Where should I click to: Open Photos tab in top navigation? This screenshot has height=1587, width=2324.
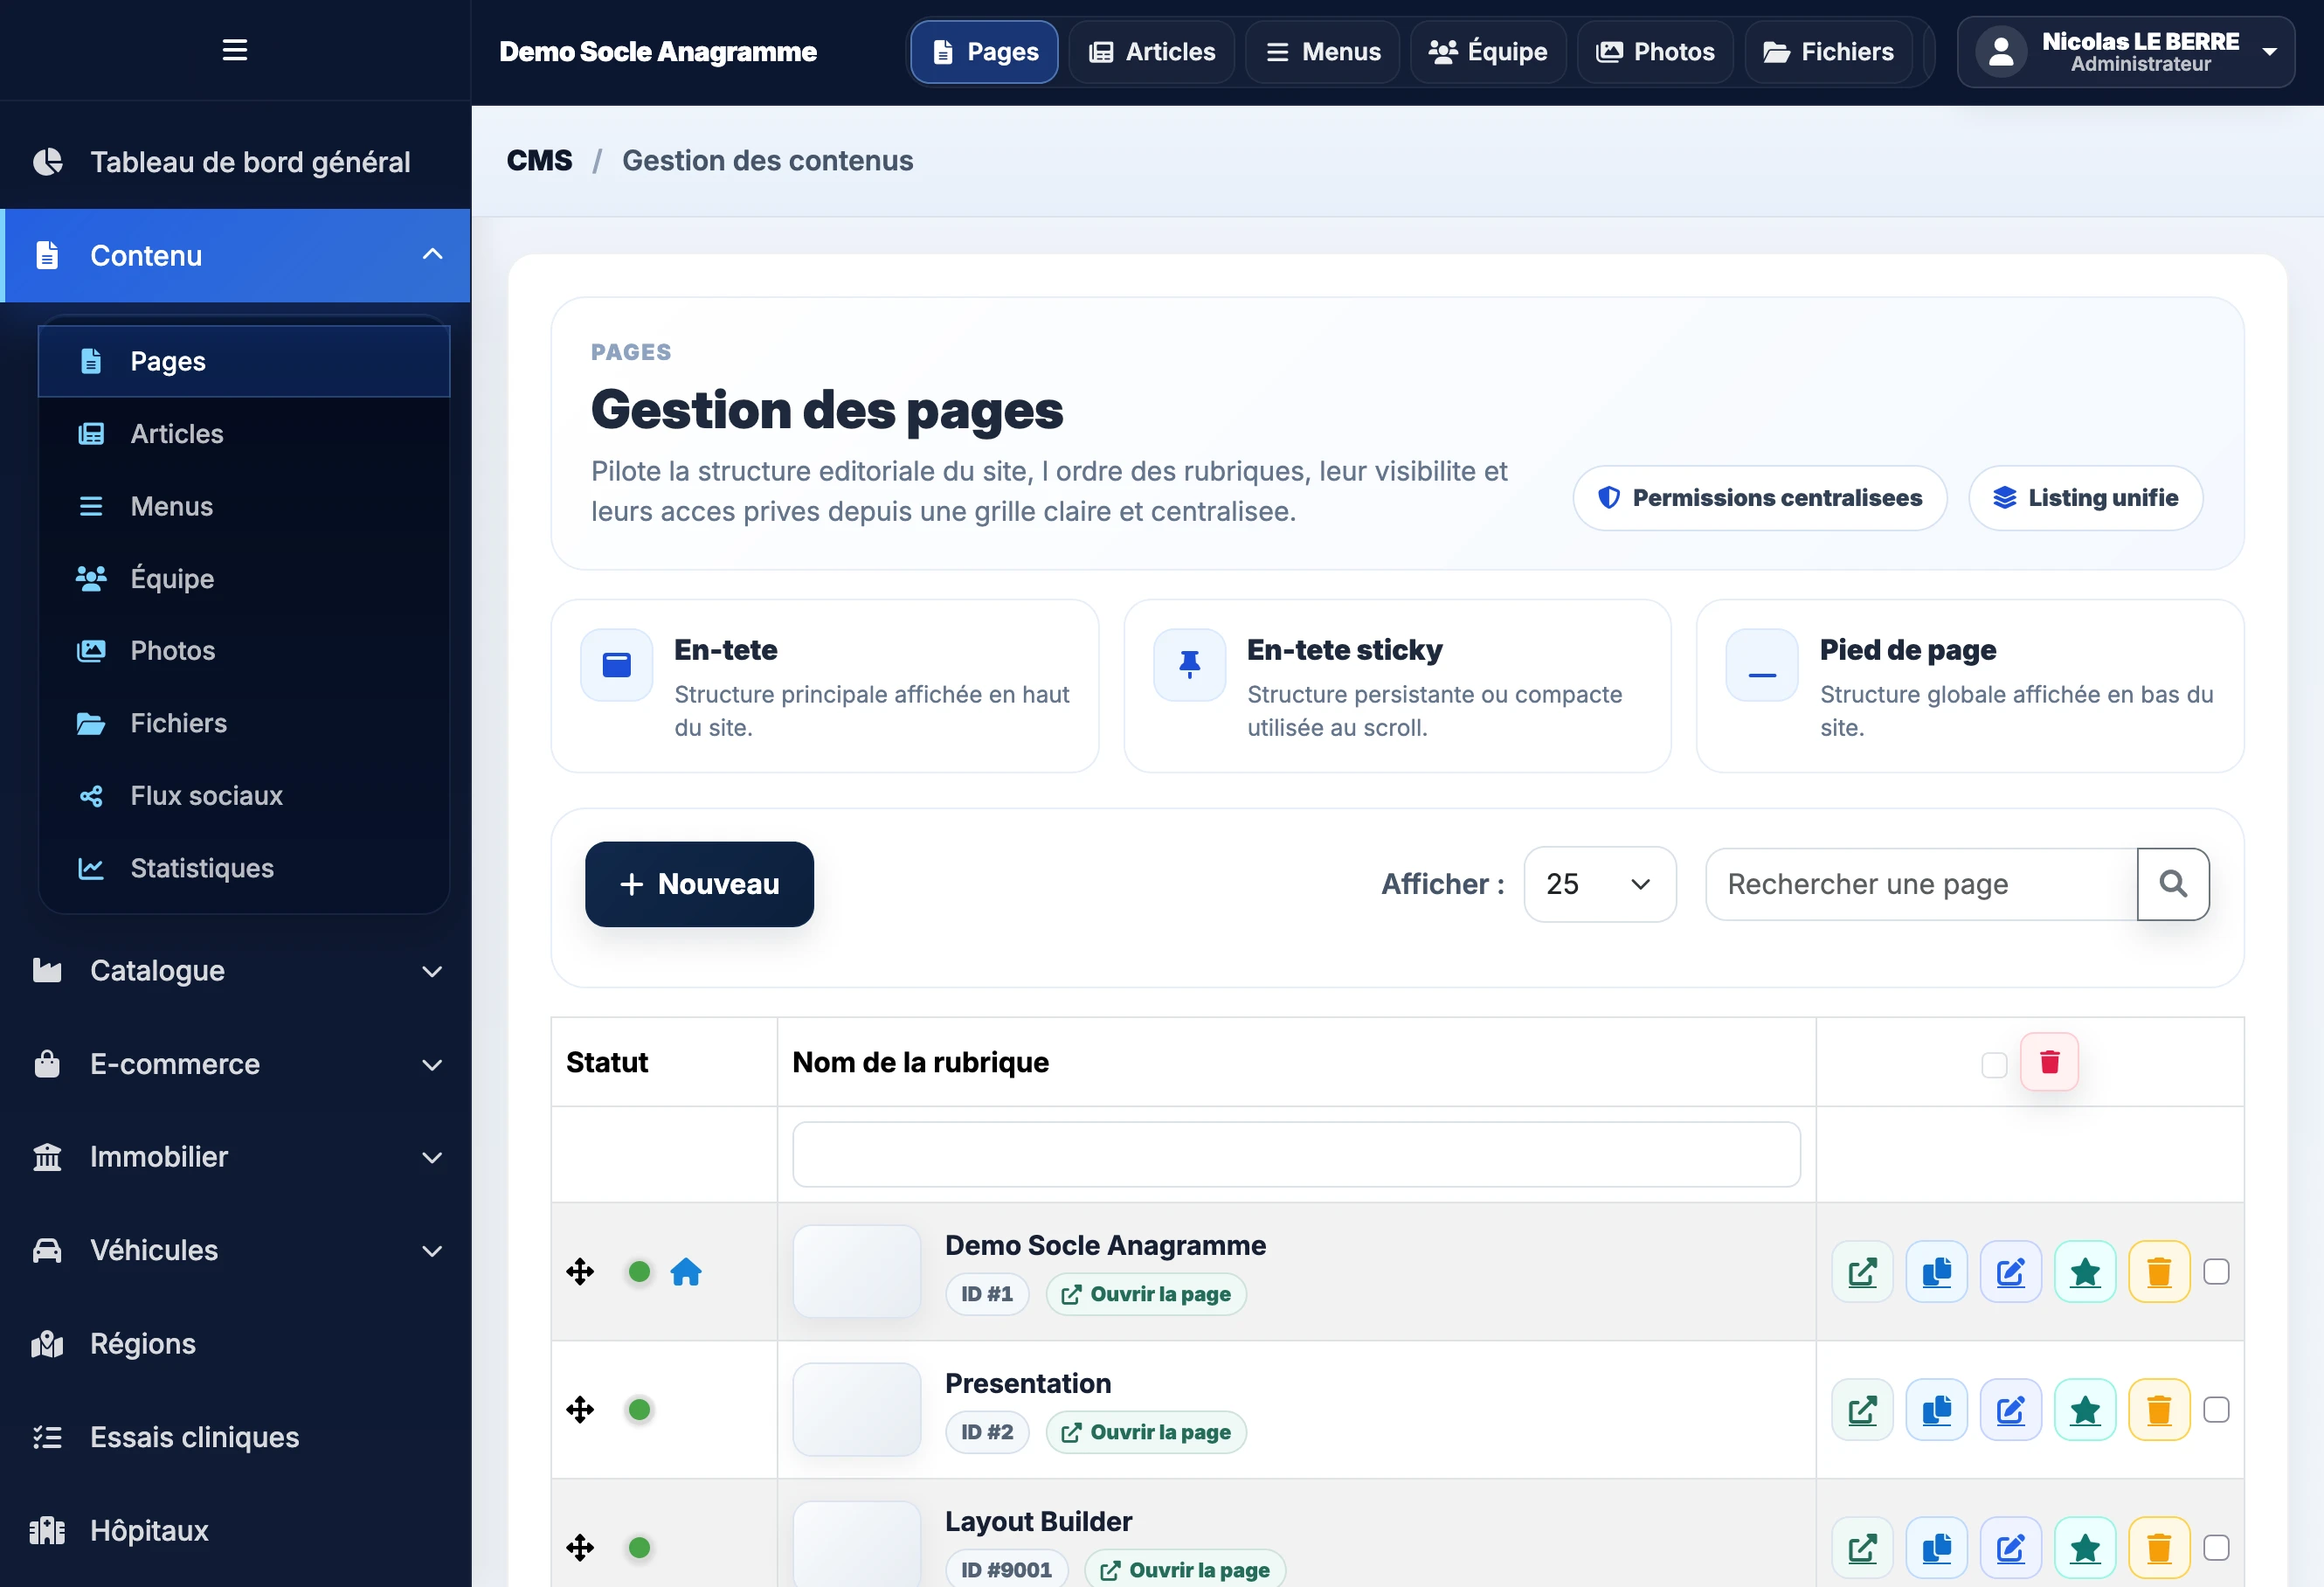click(x=1655, y=52)
